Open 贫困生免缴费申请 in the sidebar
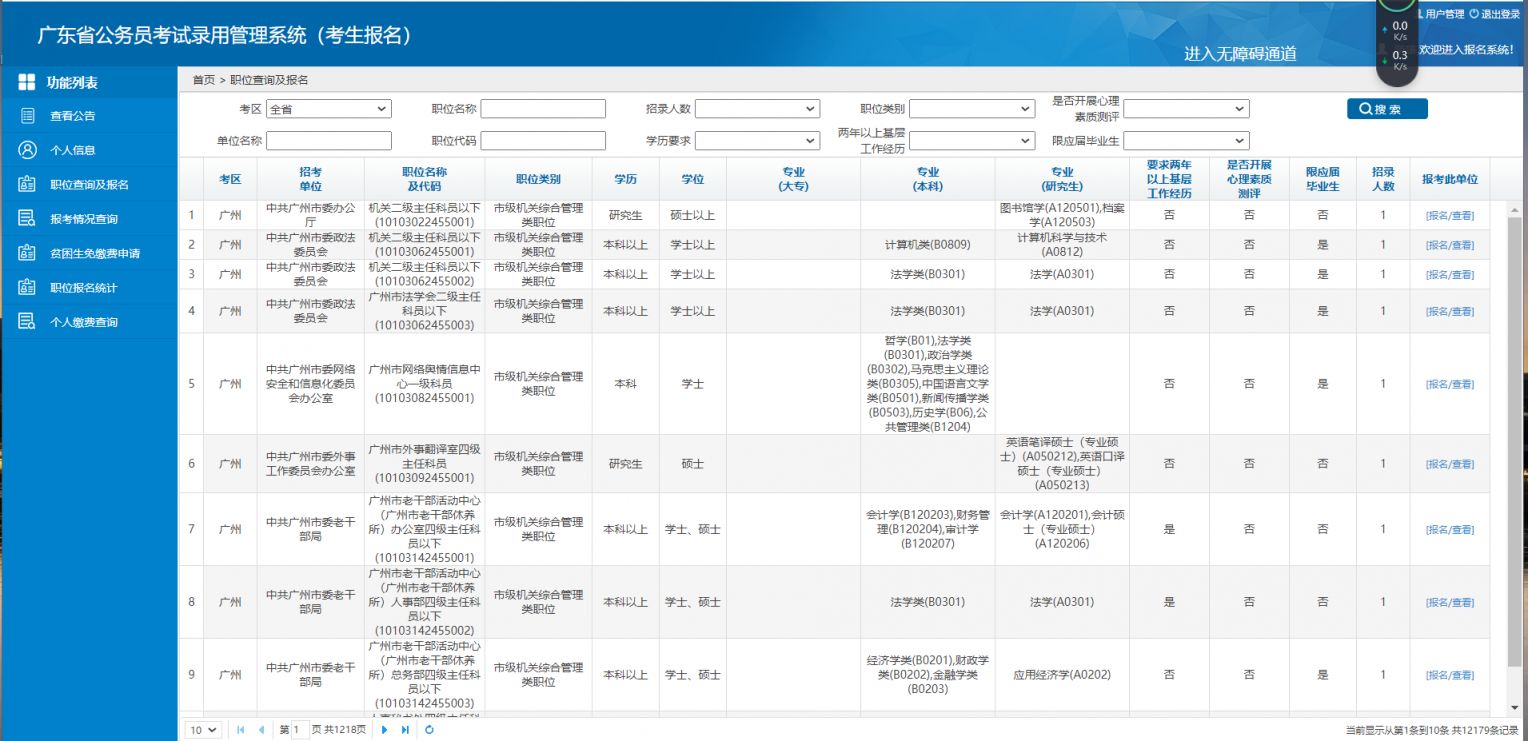Screen dimensions: 1528x741 (95, 253)
